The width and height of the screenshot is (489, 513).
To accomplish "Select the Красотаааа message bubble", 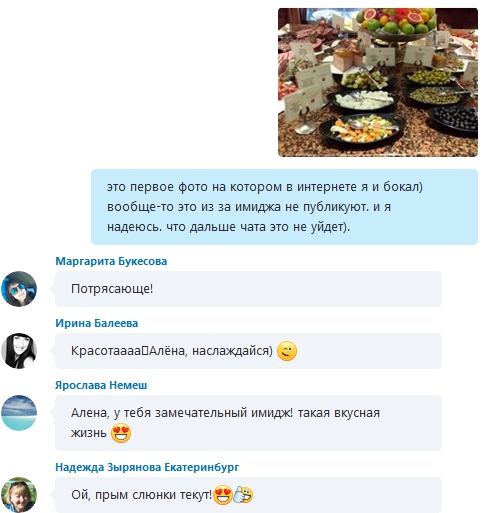I will (x=248, y=351).
